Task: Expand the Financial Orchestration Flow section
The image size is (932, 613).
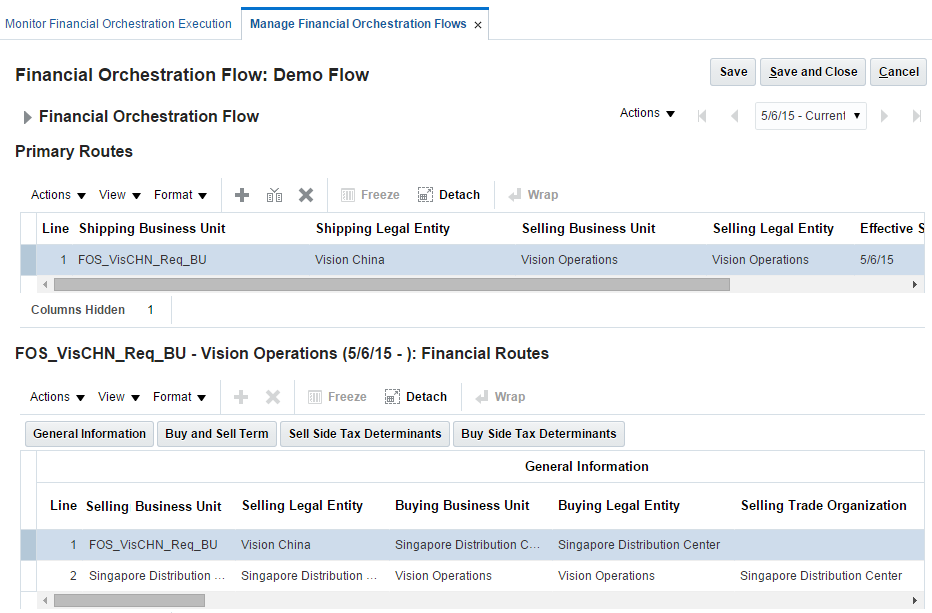Action: (x=27, y=116)
